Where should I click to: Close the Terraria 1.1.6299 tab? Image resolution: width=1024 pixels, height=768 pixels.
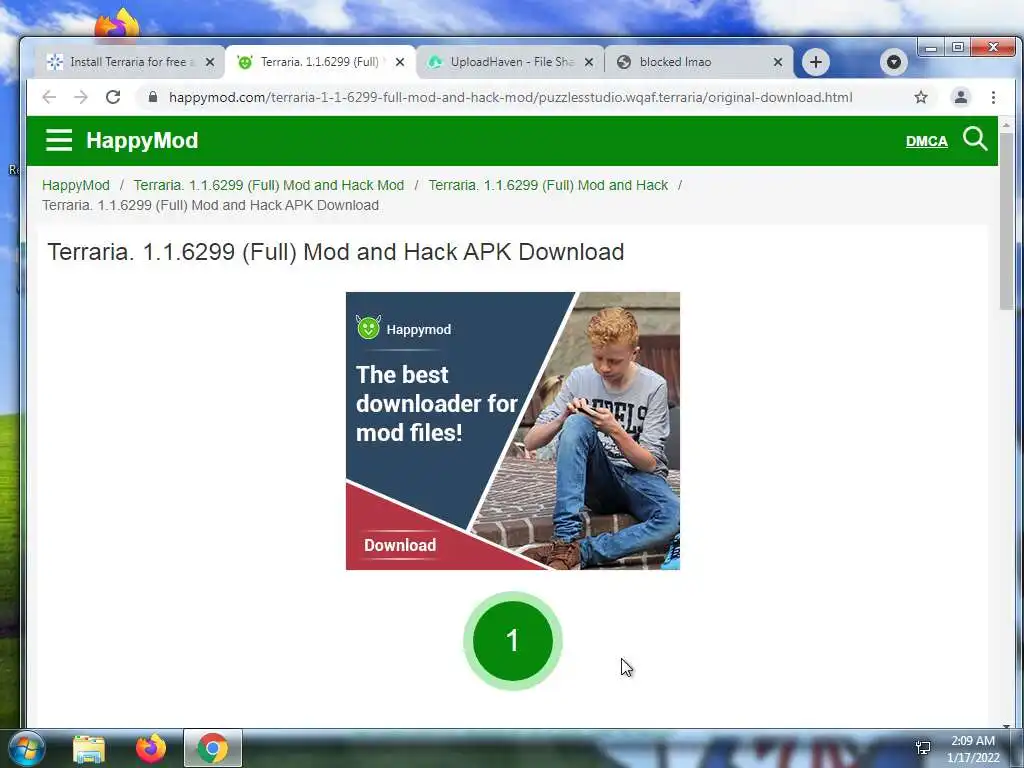click(x=400, y=62)
